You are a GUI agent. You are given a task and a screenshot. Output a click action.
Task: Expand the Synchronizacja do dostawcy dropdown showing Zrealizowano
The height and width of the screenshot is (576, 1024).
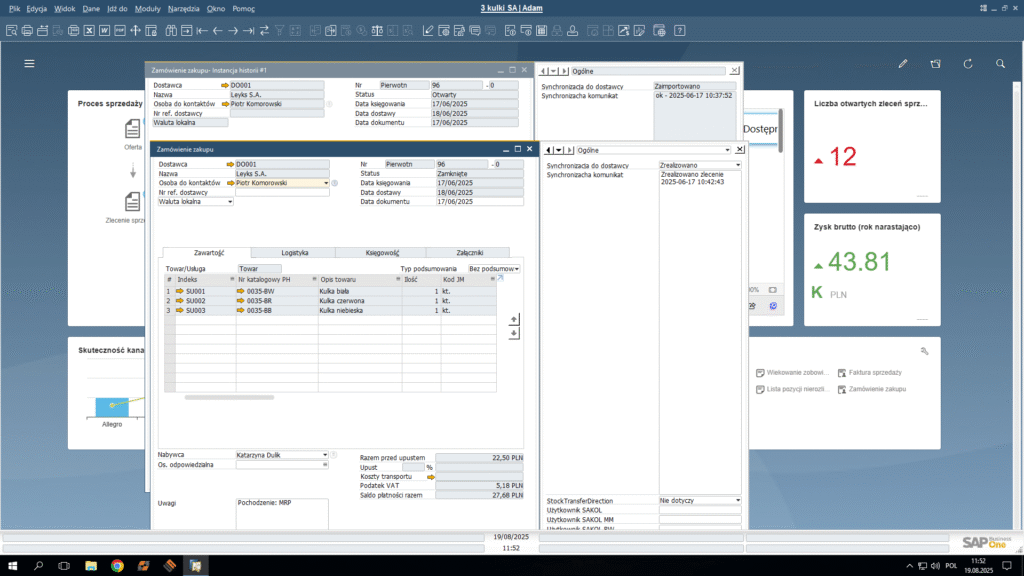click(x=738, y=165)
